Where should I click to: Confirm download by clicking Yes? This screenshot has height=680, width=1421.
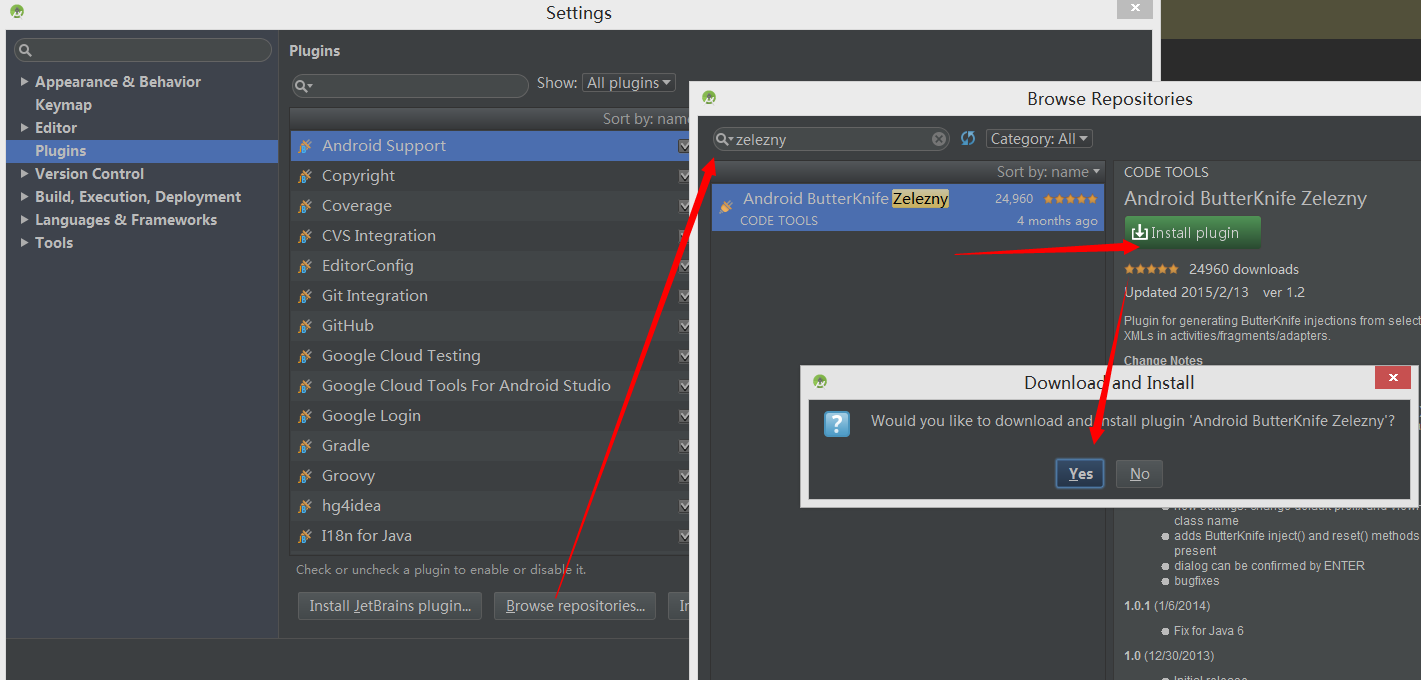[1080, 474]
